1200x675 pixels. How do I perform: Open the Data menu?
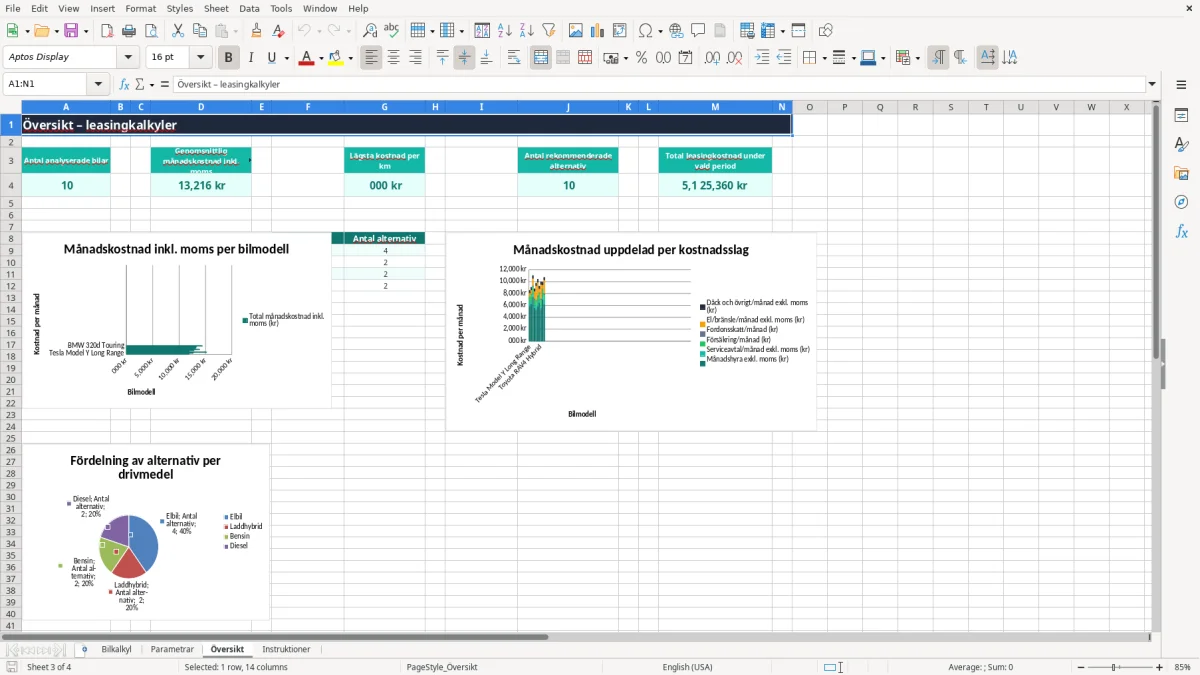point(249,8)
